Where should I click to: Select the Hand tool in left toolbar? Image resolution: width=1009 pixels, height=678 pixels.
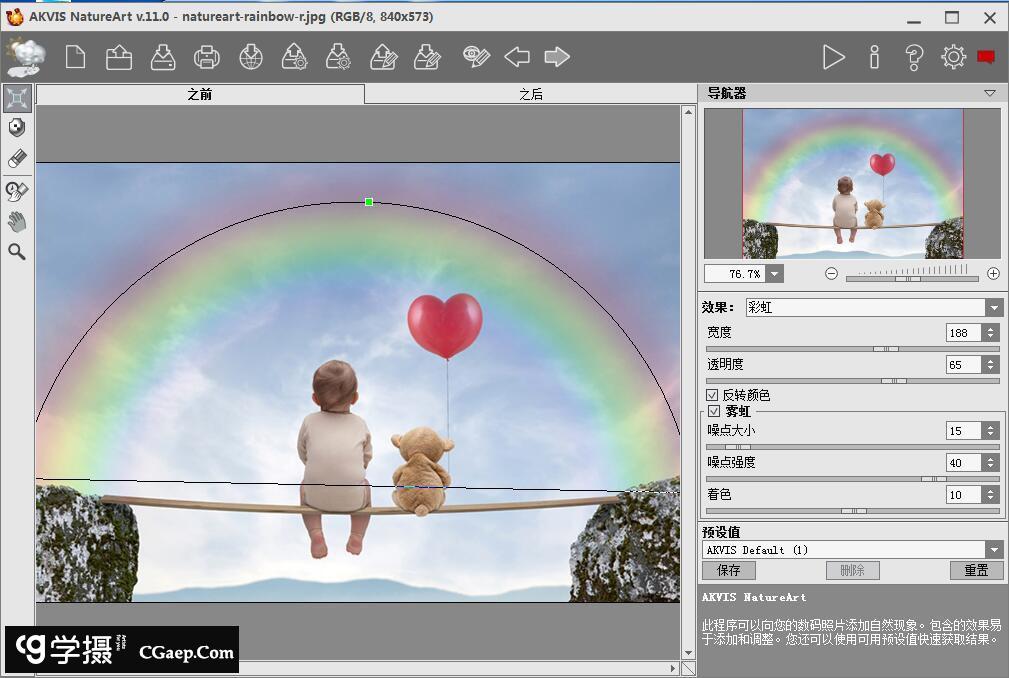[17, 221]
